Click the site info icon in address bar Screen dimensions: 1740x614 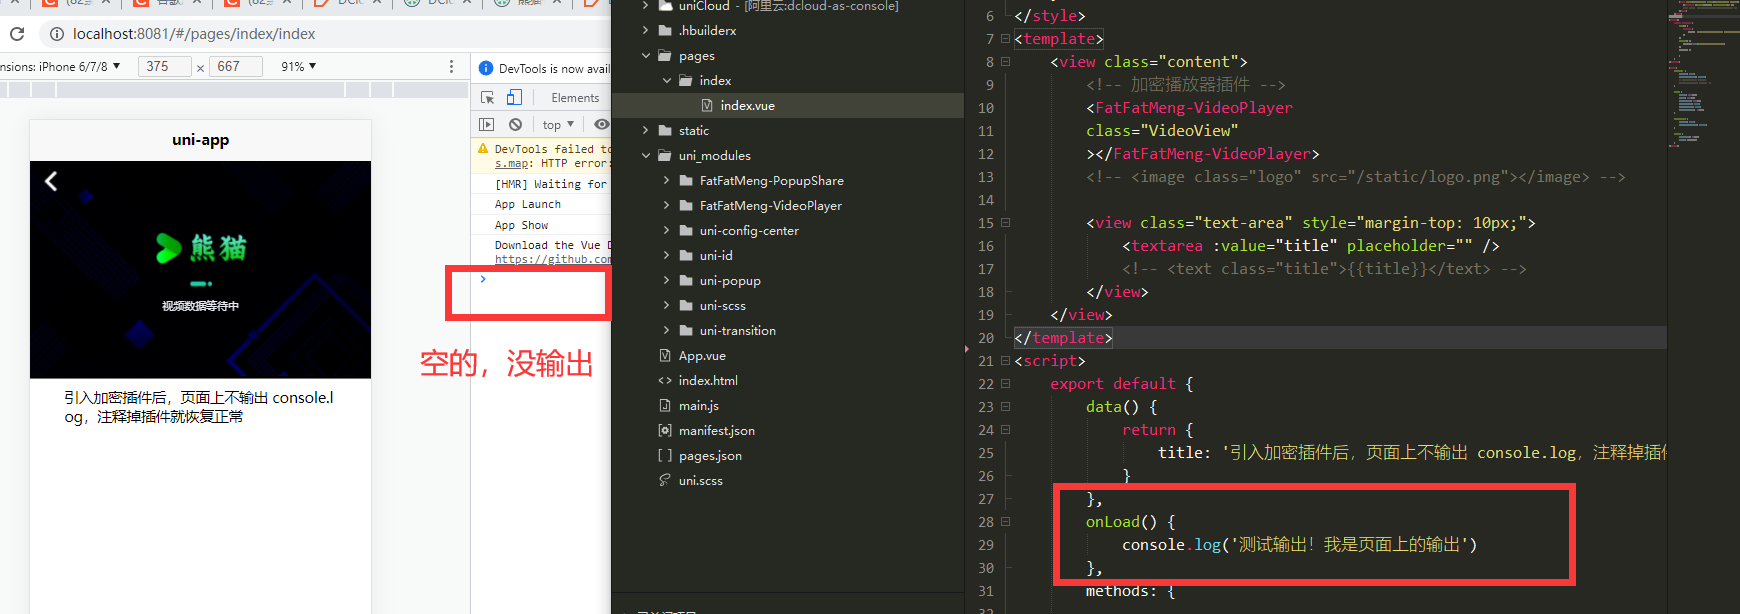(57, 34)
